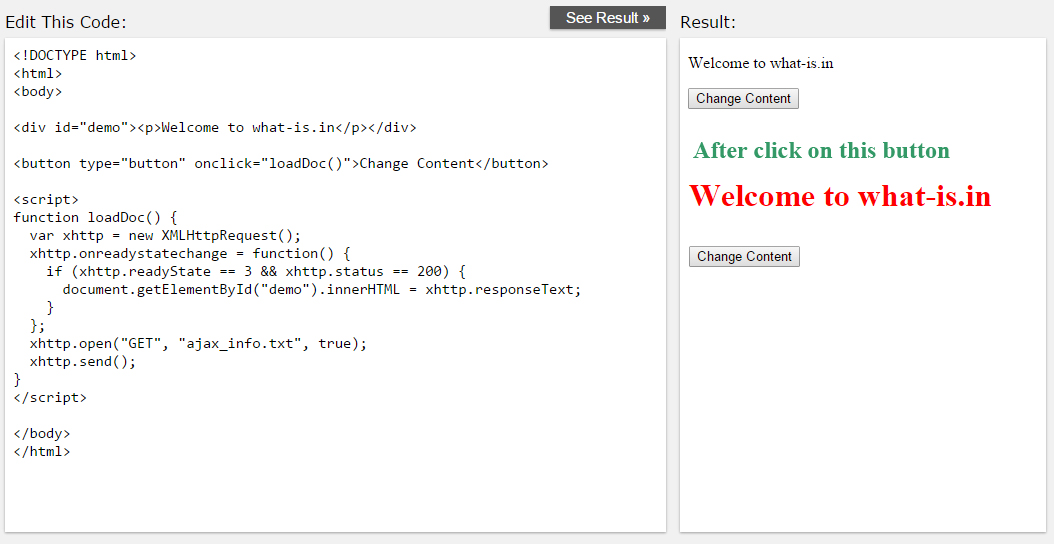
Task: Click the closing </body> tag line
Action: (x=42, y=434)
